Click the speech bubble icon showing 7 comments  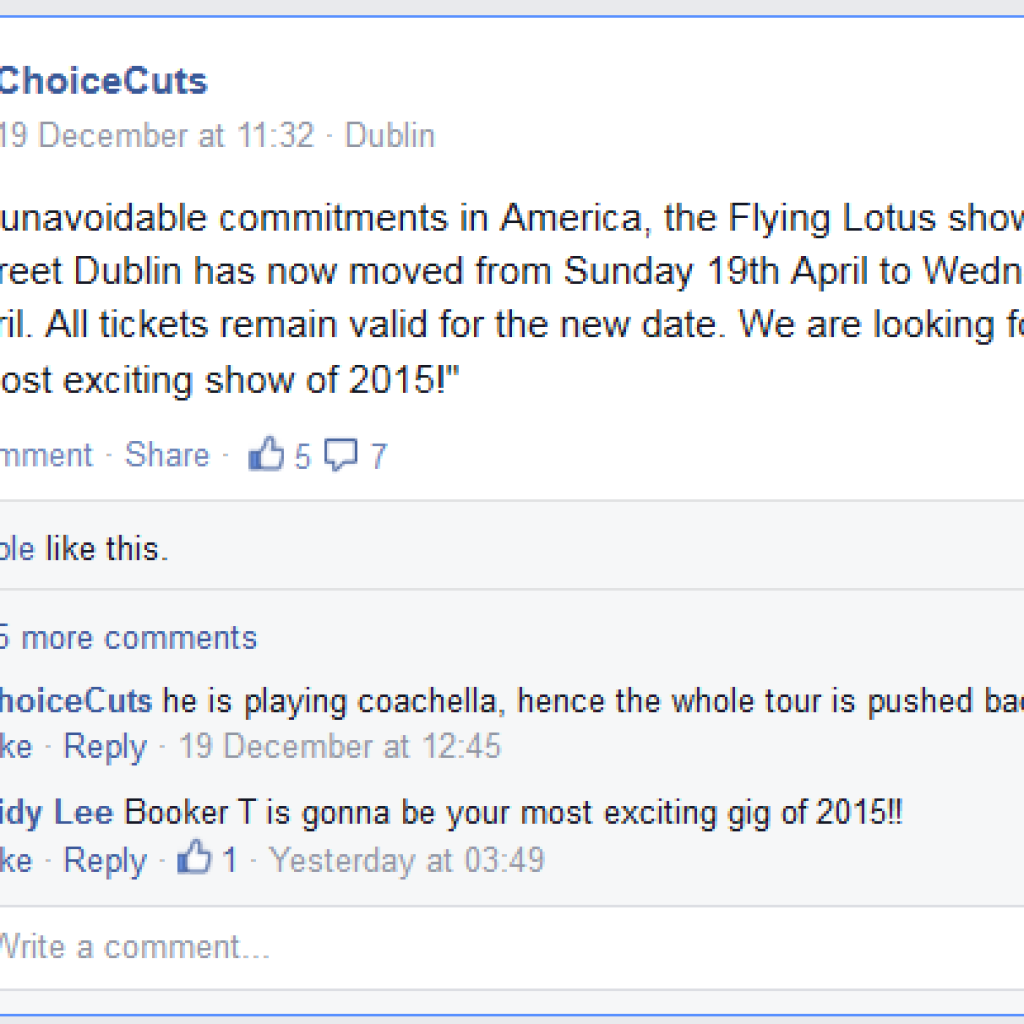[x=340, y=455]
